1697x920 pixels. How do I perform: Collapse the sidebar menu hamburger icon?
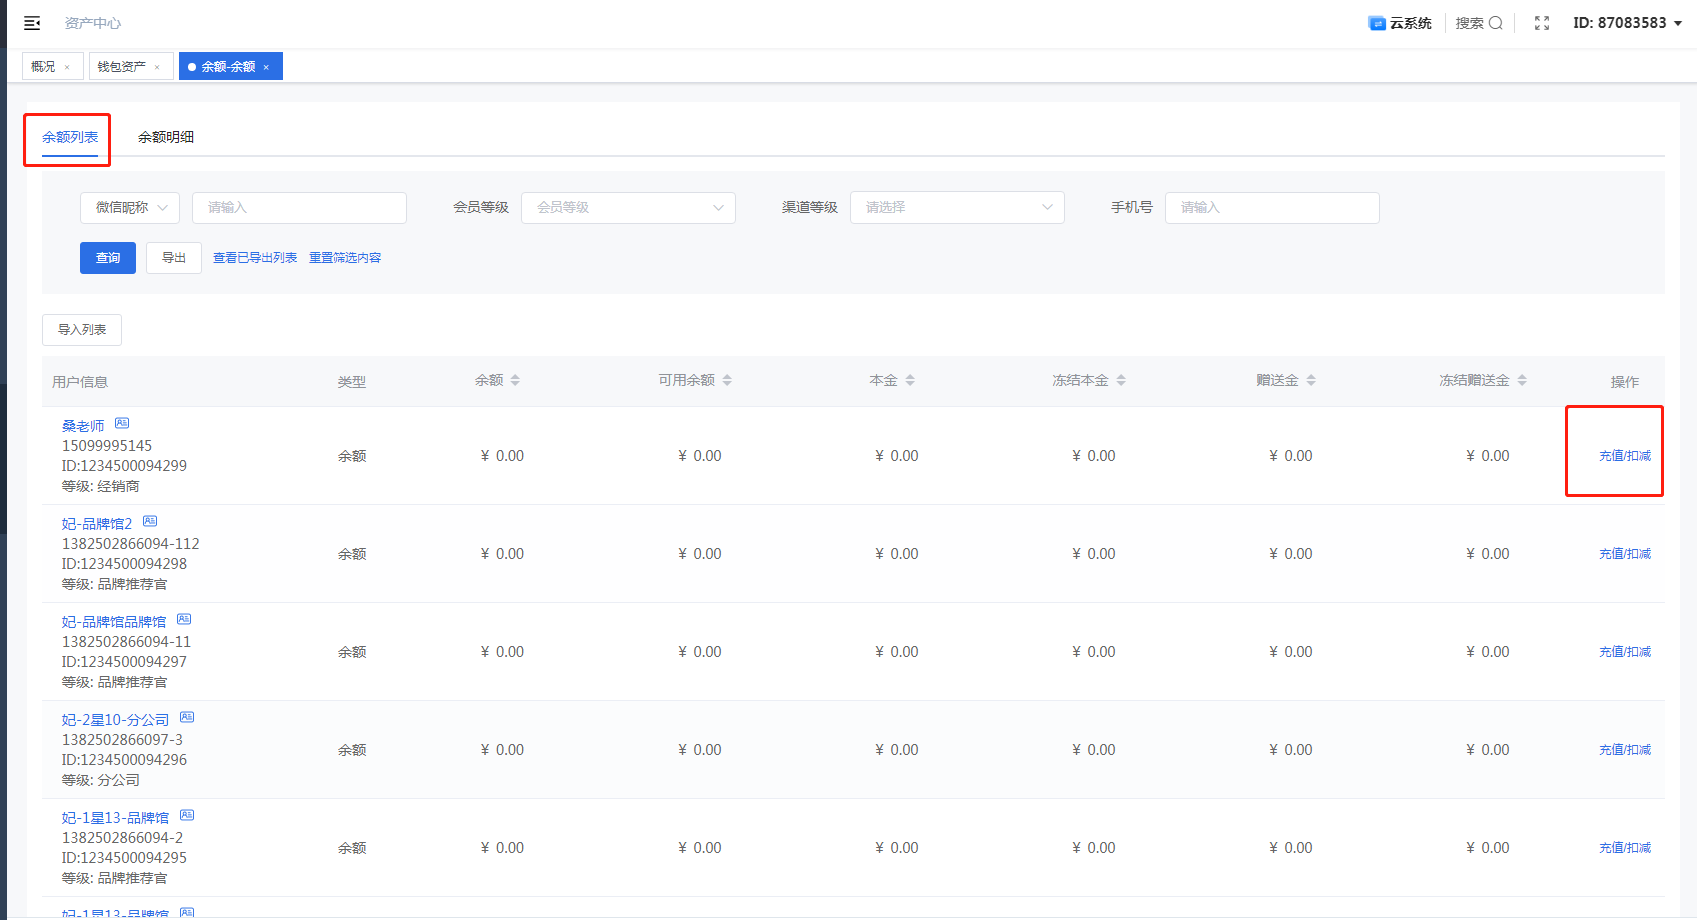coord(32,23)
